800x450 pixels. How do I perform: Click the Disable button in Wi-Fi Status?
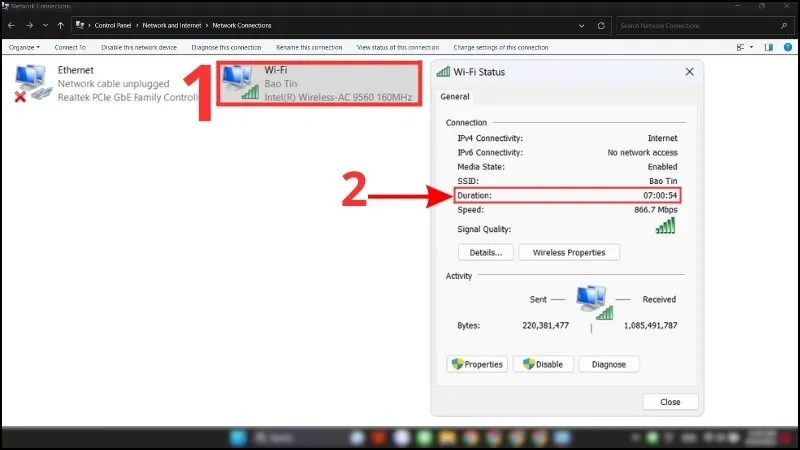(x=543, y=364)
